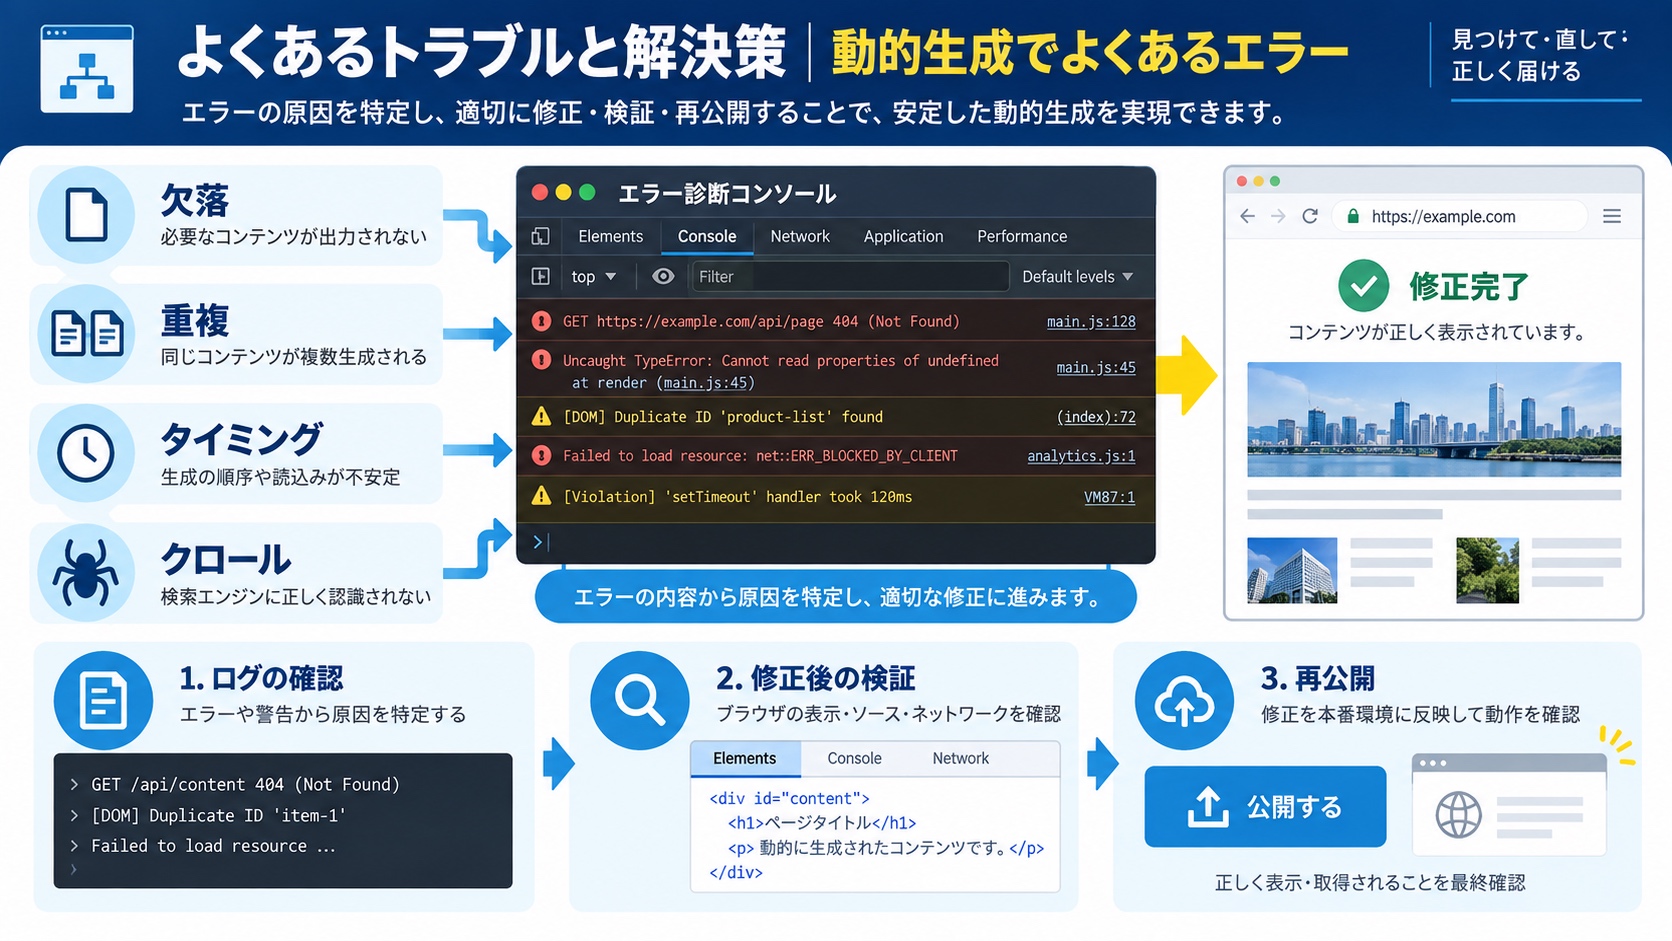
Task: Click the cloud upload icon in step 3
Action: (1184, 700)
